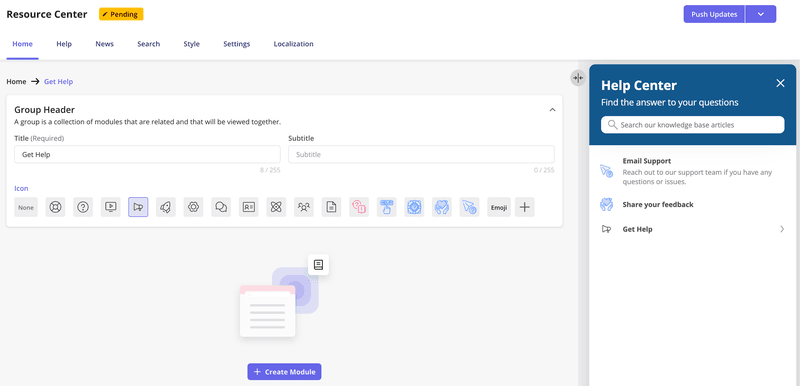This screenshot has width=800, height=386.
Task: Click the Create Module button
Action: (x=284, y=372)
